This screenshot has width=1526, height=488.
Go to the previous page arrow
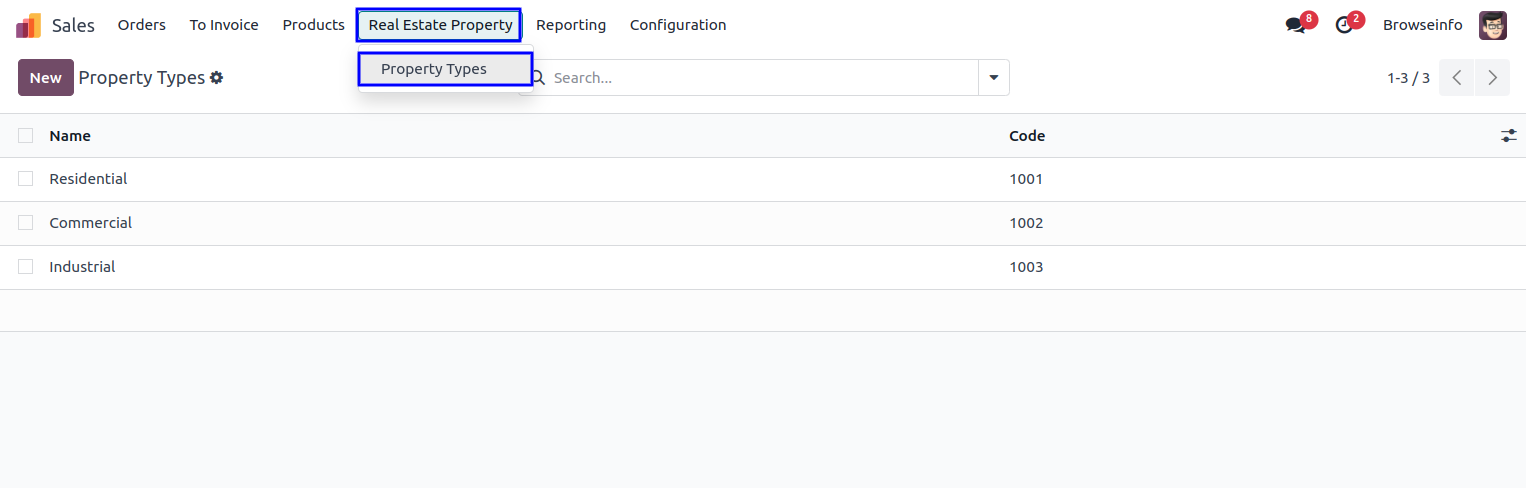[x=1457, y=78]
